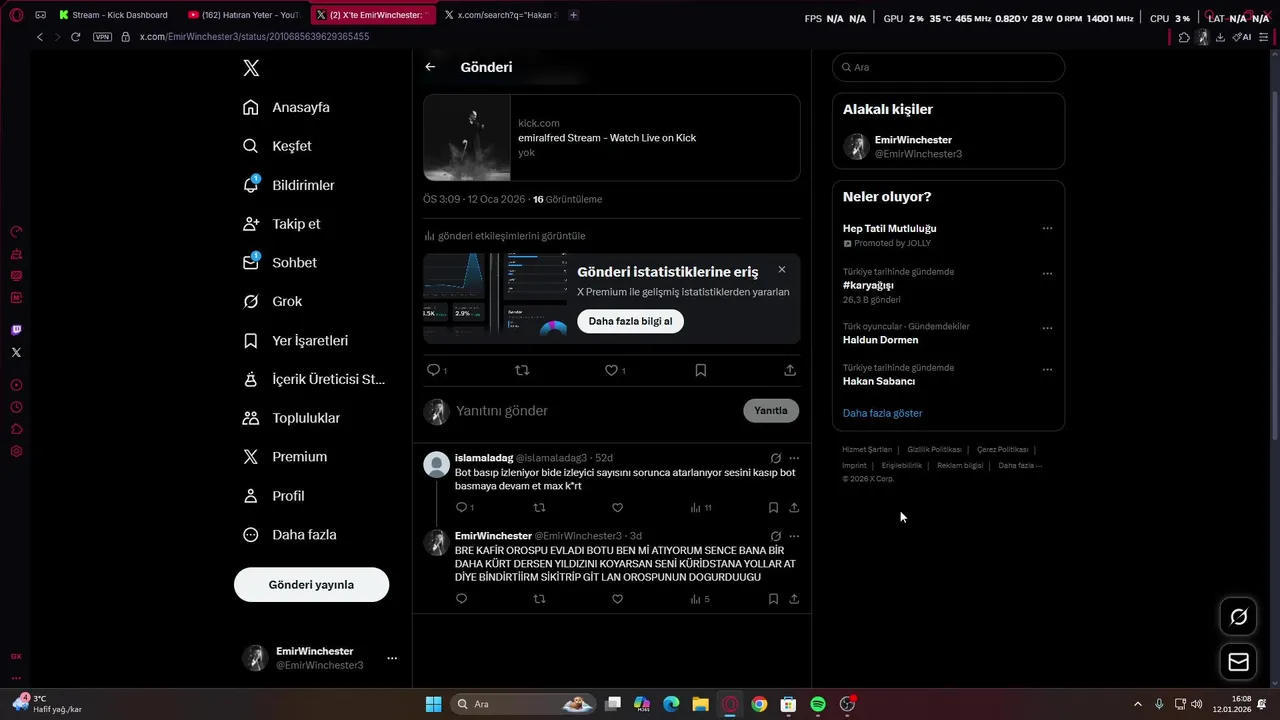Go to Keşfet explore section

click(x=277, y=146)
